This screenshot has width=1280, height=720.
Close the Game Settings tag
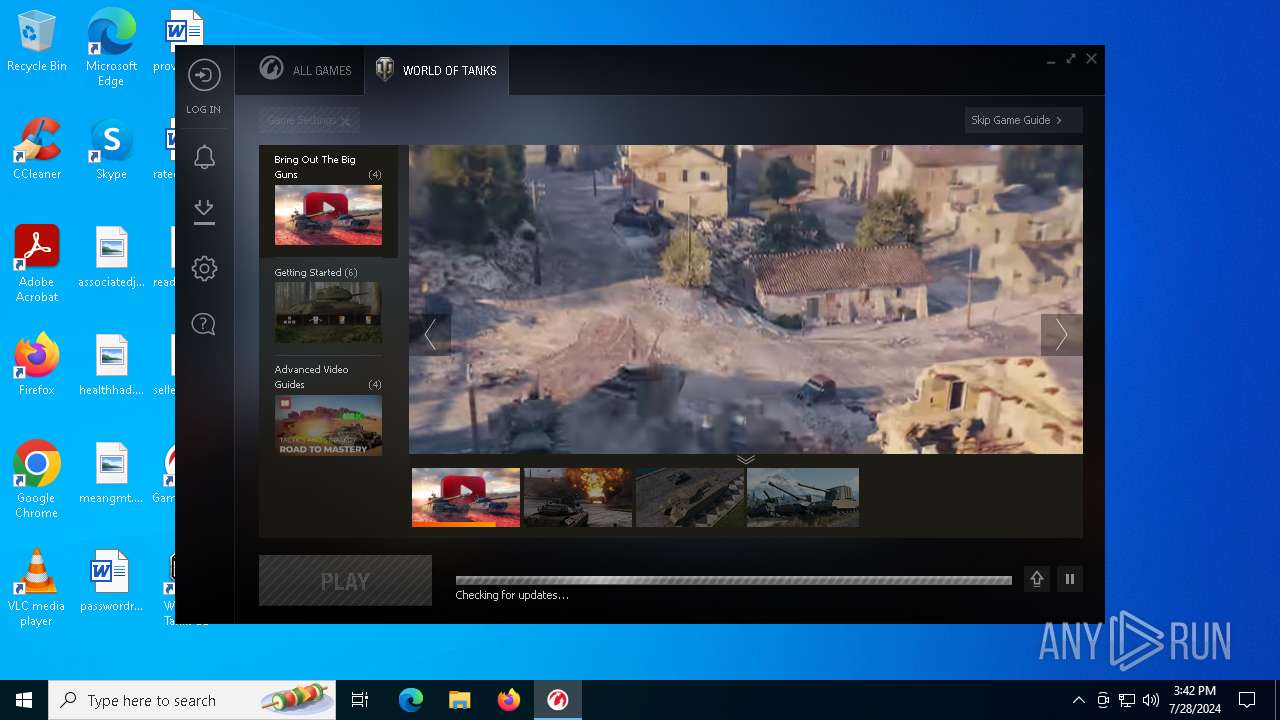click(345, 121)
